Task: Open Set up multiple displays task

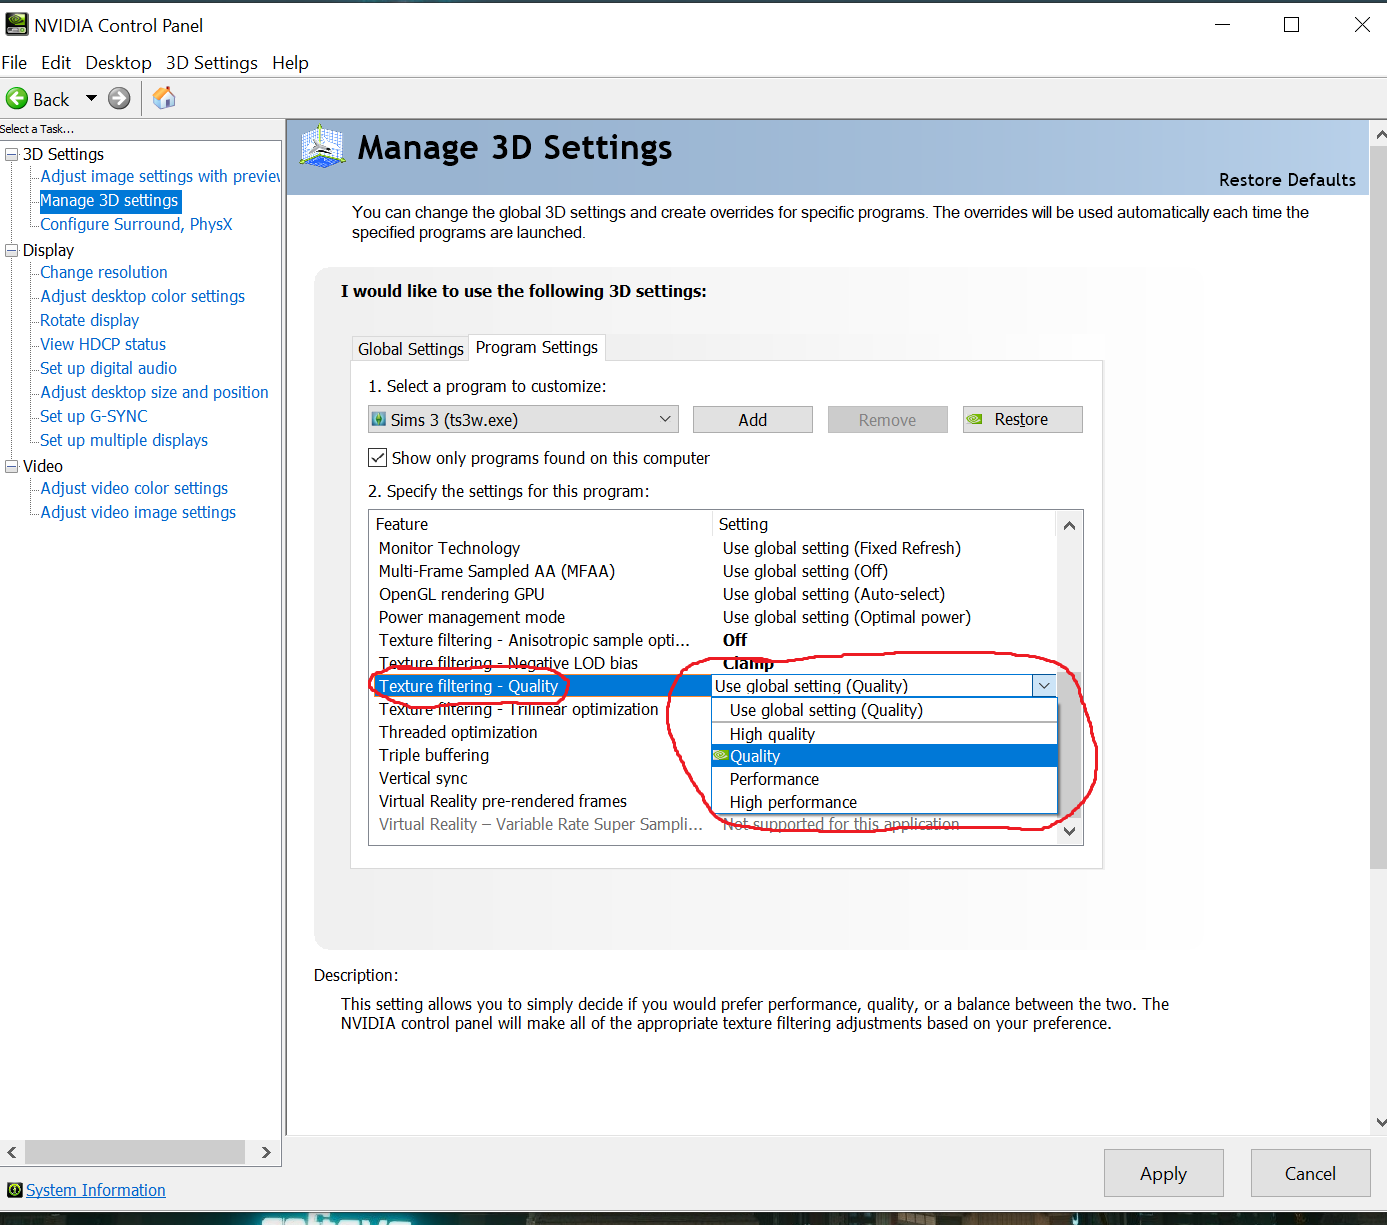Action: pos(124,440)
